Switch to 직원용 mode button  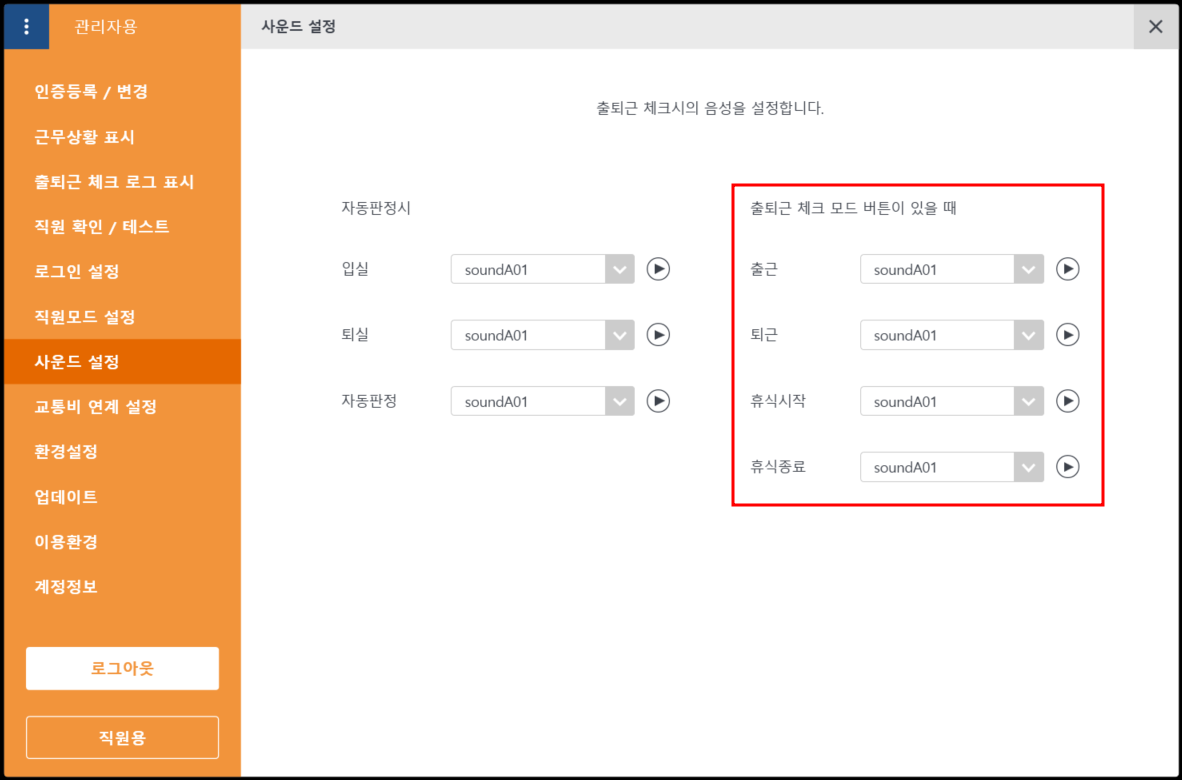pos(122,738)
